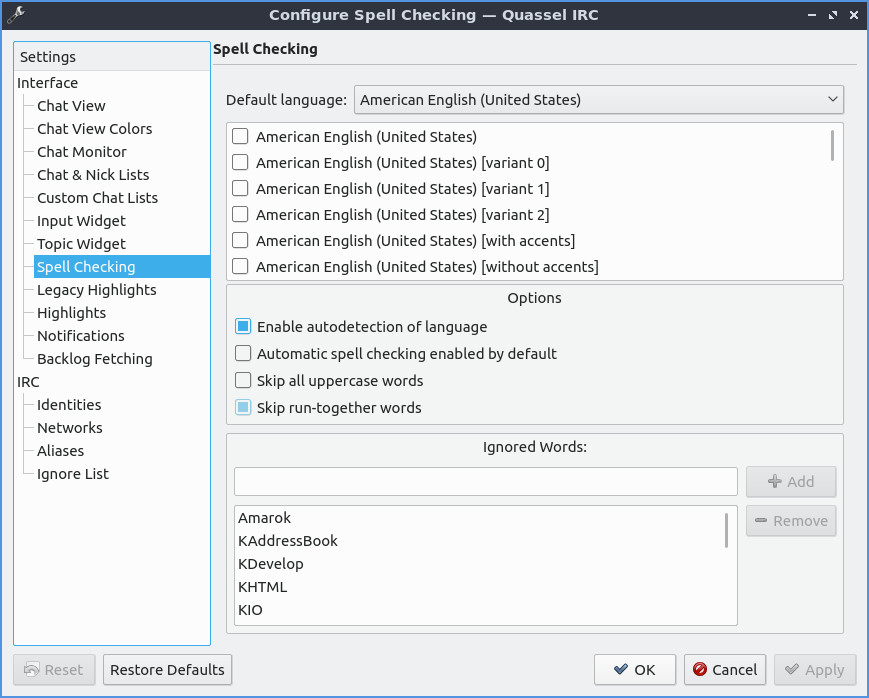Click the OK button with checkmark
Image resolution: width=869 pixels, height=698 pixels.
[x=634, y=670]
